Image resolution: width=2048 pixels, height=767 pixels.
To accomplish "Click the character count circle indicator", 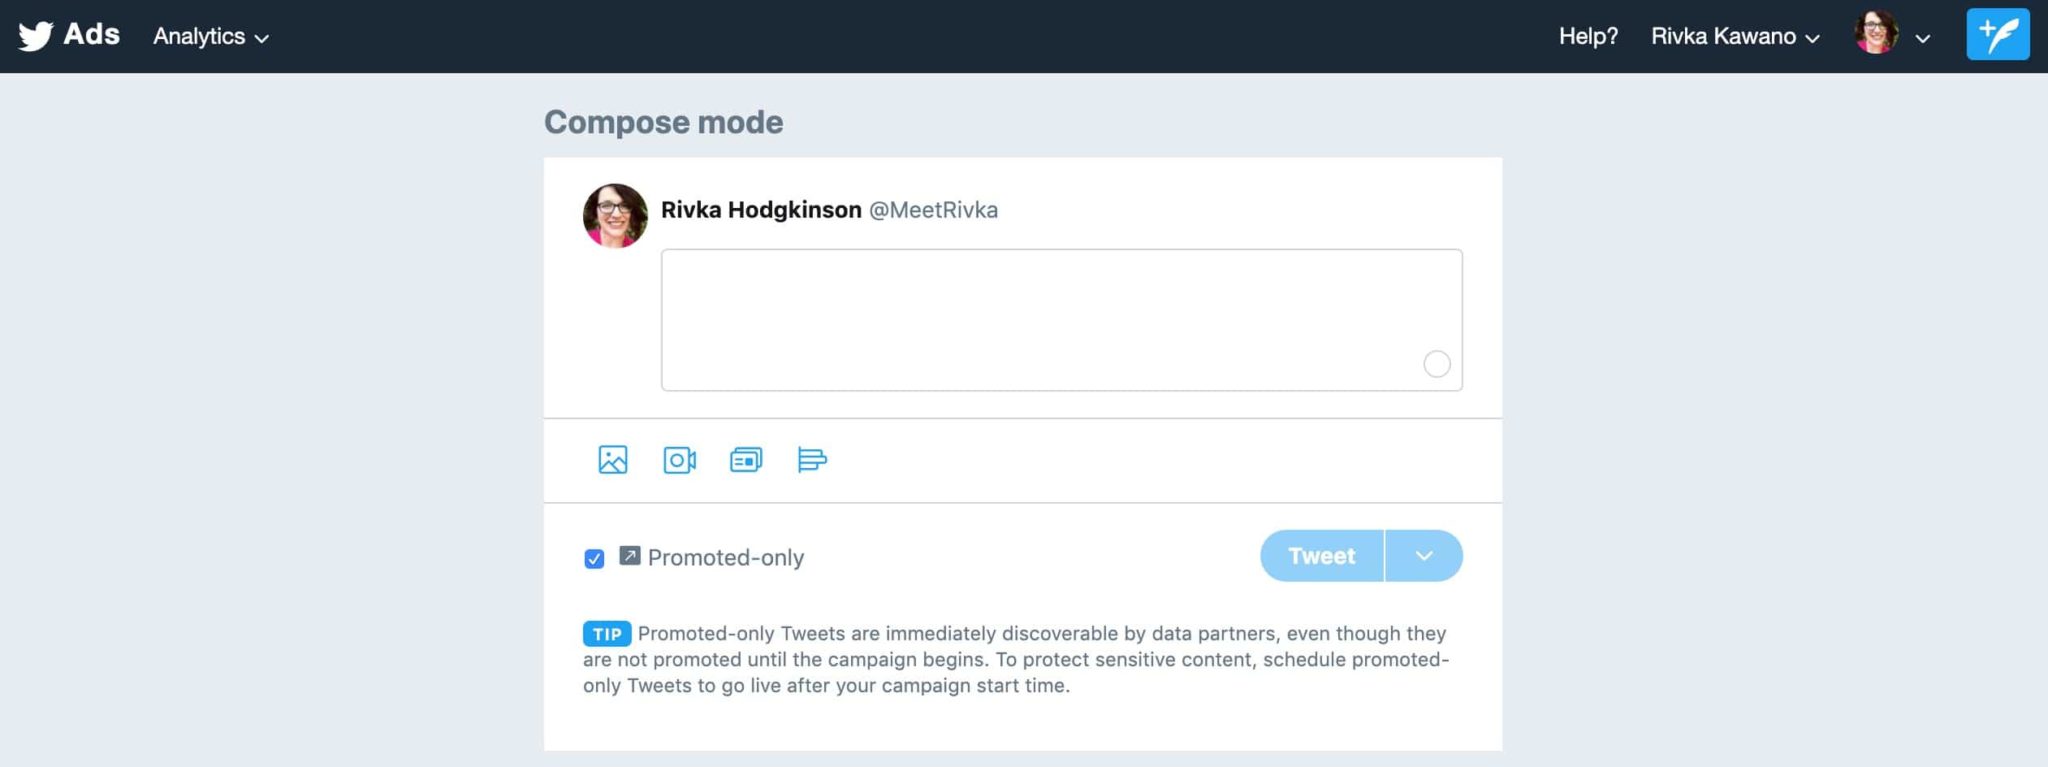I will click(1437, 364).
